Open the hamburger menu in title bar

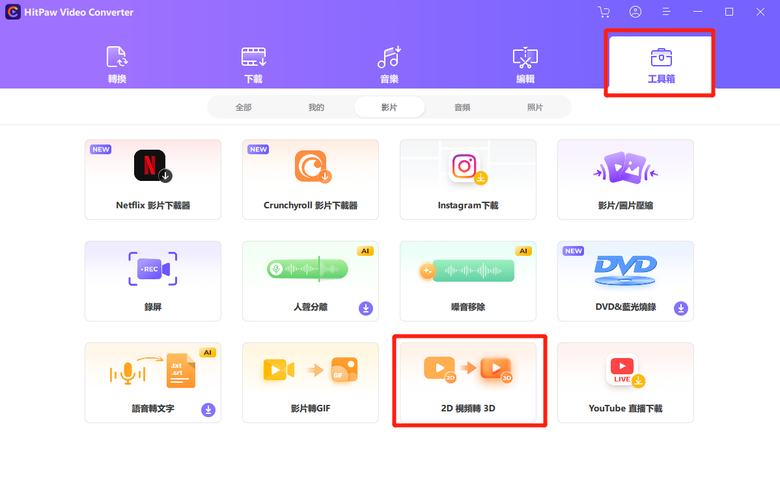click(x=667, y=12)
